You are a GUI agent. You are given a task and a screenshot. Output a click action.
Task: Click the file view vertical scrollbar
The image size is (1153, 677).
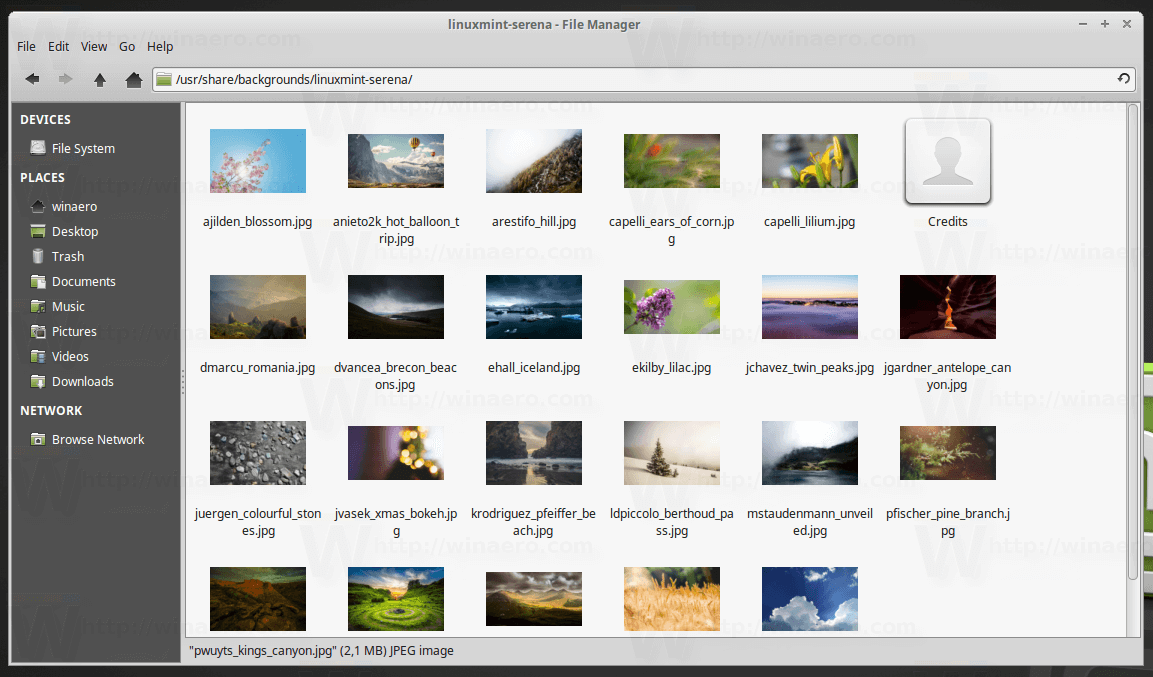pos(1132,342)
